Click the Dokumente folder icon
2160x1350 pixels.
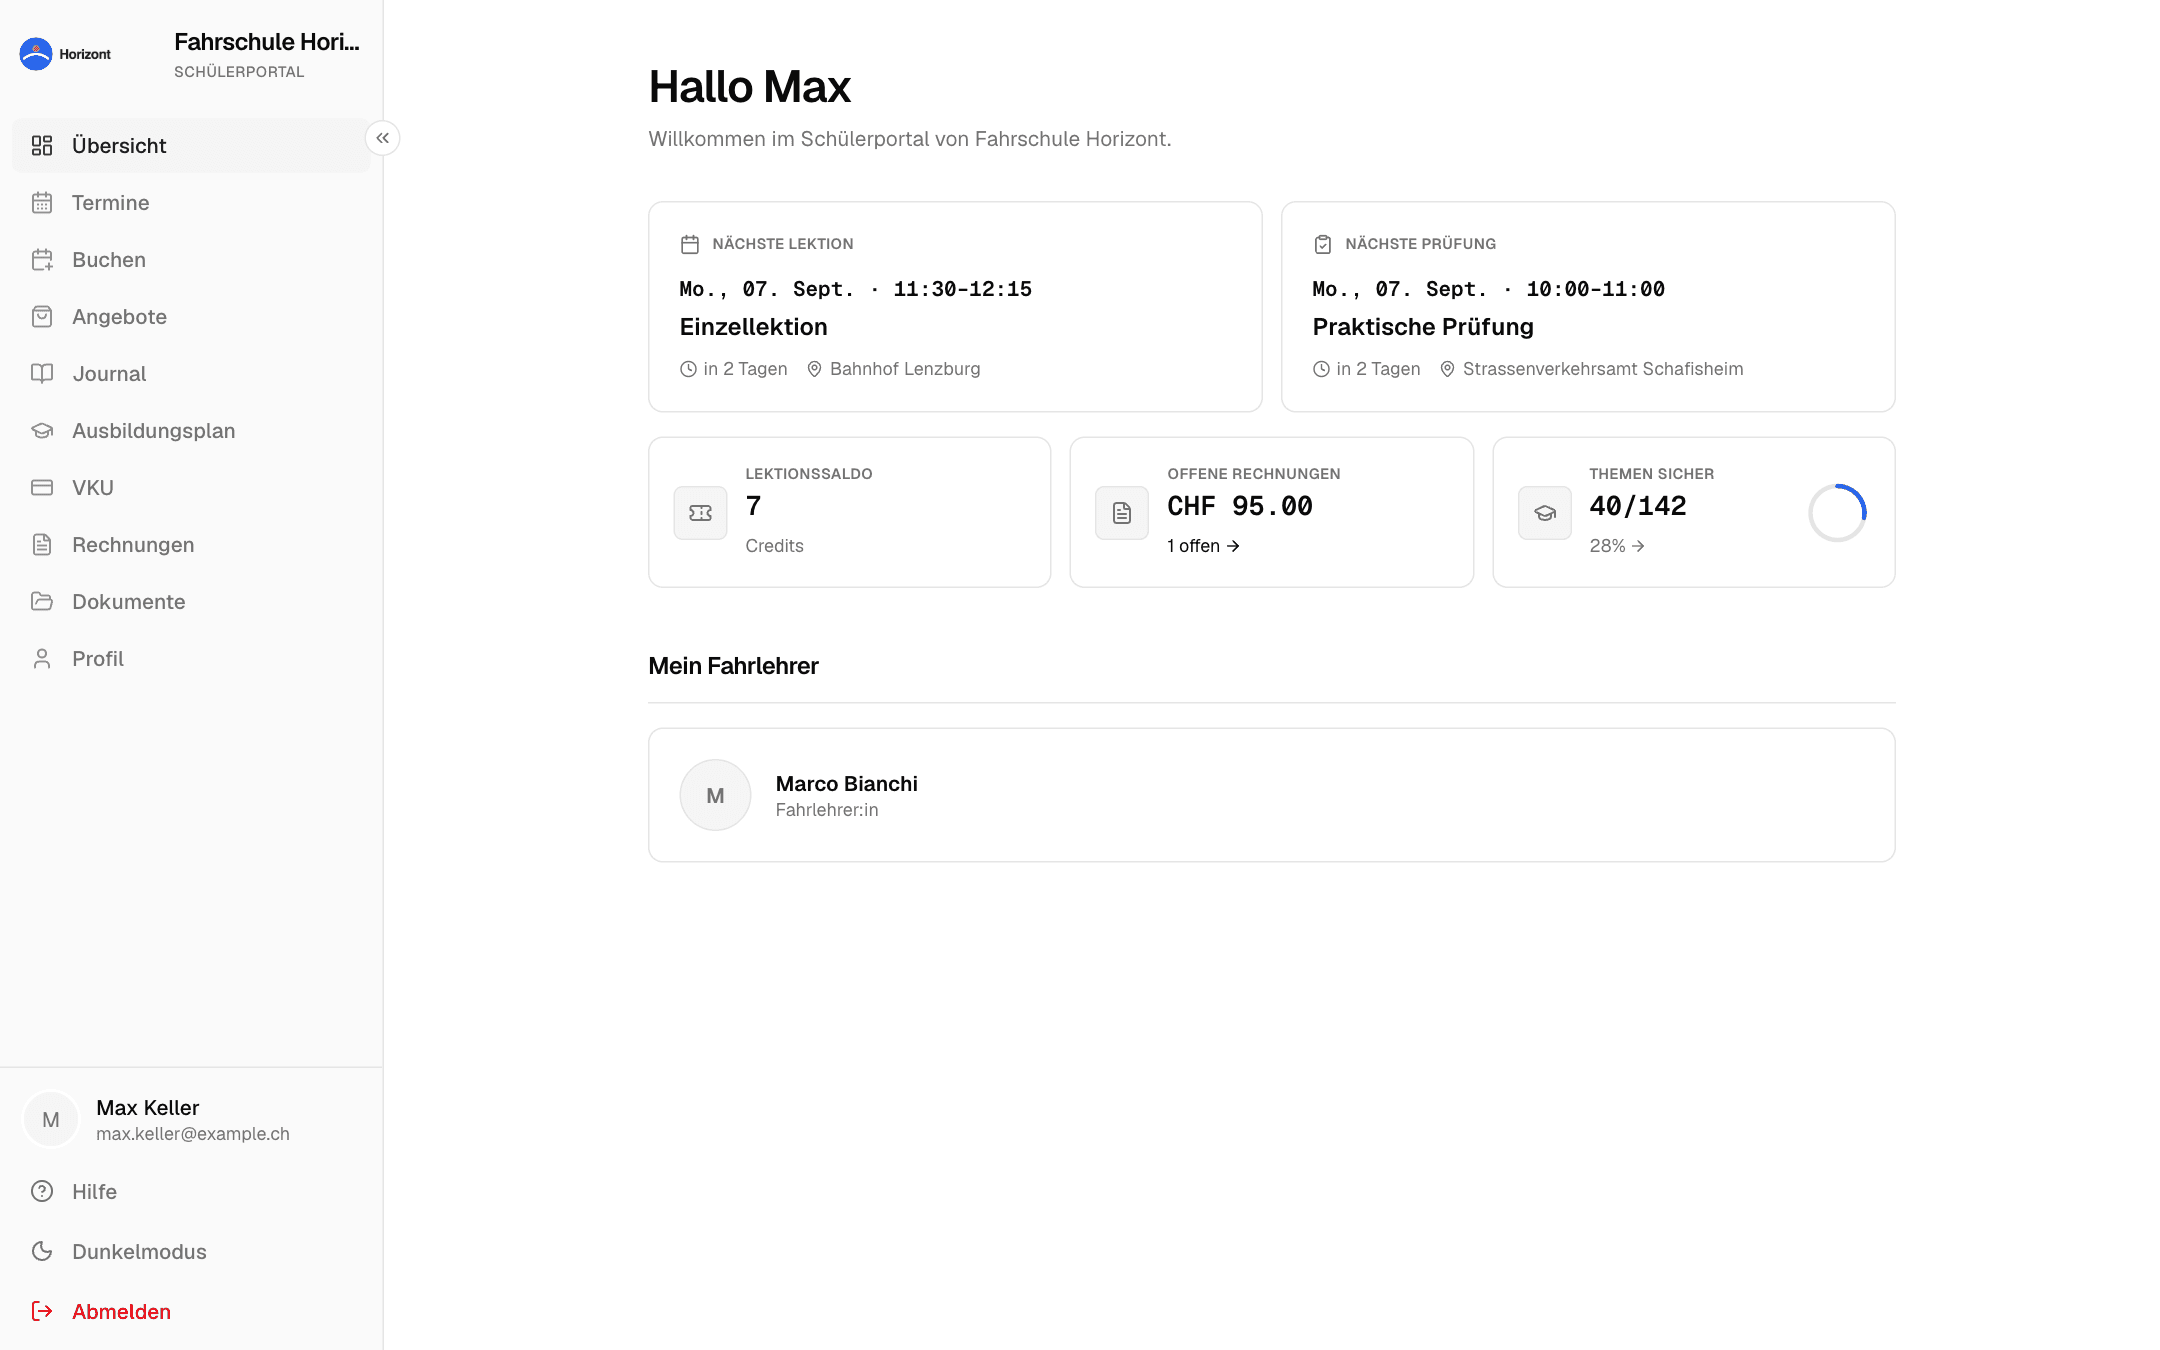point(42,602)
